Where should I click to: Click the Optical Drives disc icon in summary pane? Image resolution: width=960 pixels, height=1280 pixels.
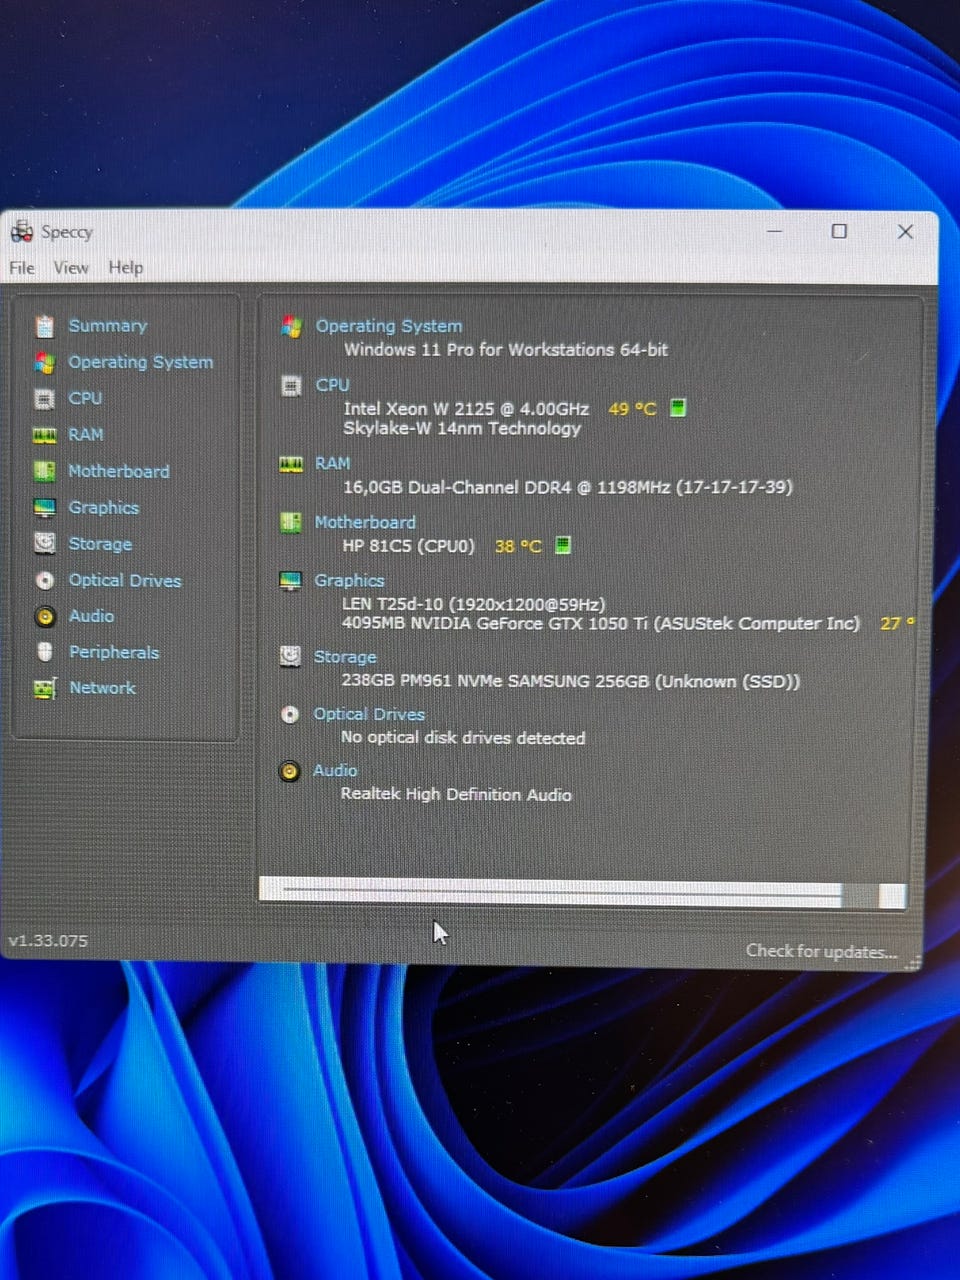coord(289,714)
